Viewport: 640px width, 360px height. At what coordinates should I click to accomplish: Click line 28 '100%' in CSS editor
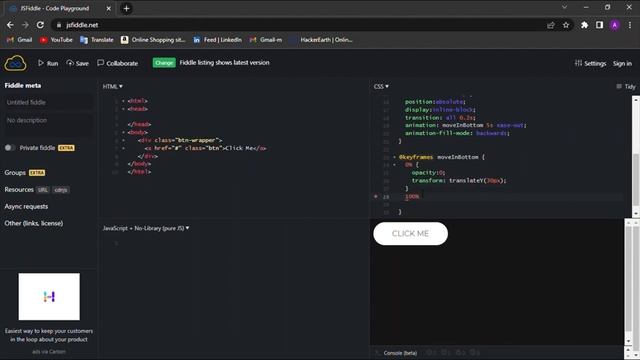click(x=412, y=197)
